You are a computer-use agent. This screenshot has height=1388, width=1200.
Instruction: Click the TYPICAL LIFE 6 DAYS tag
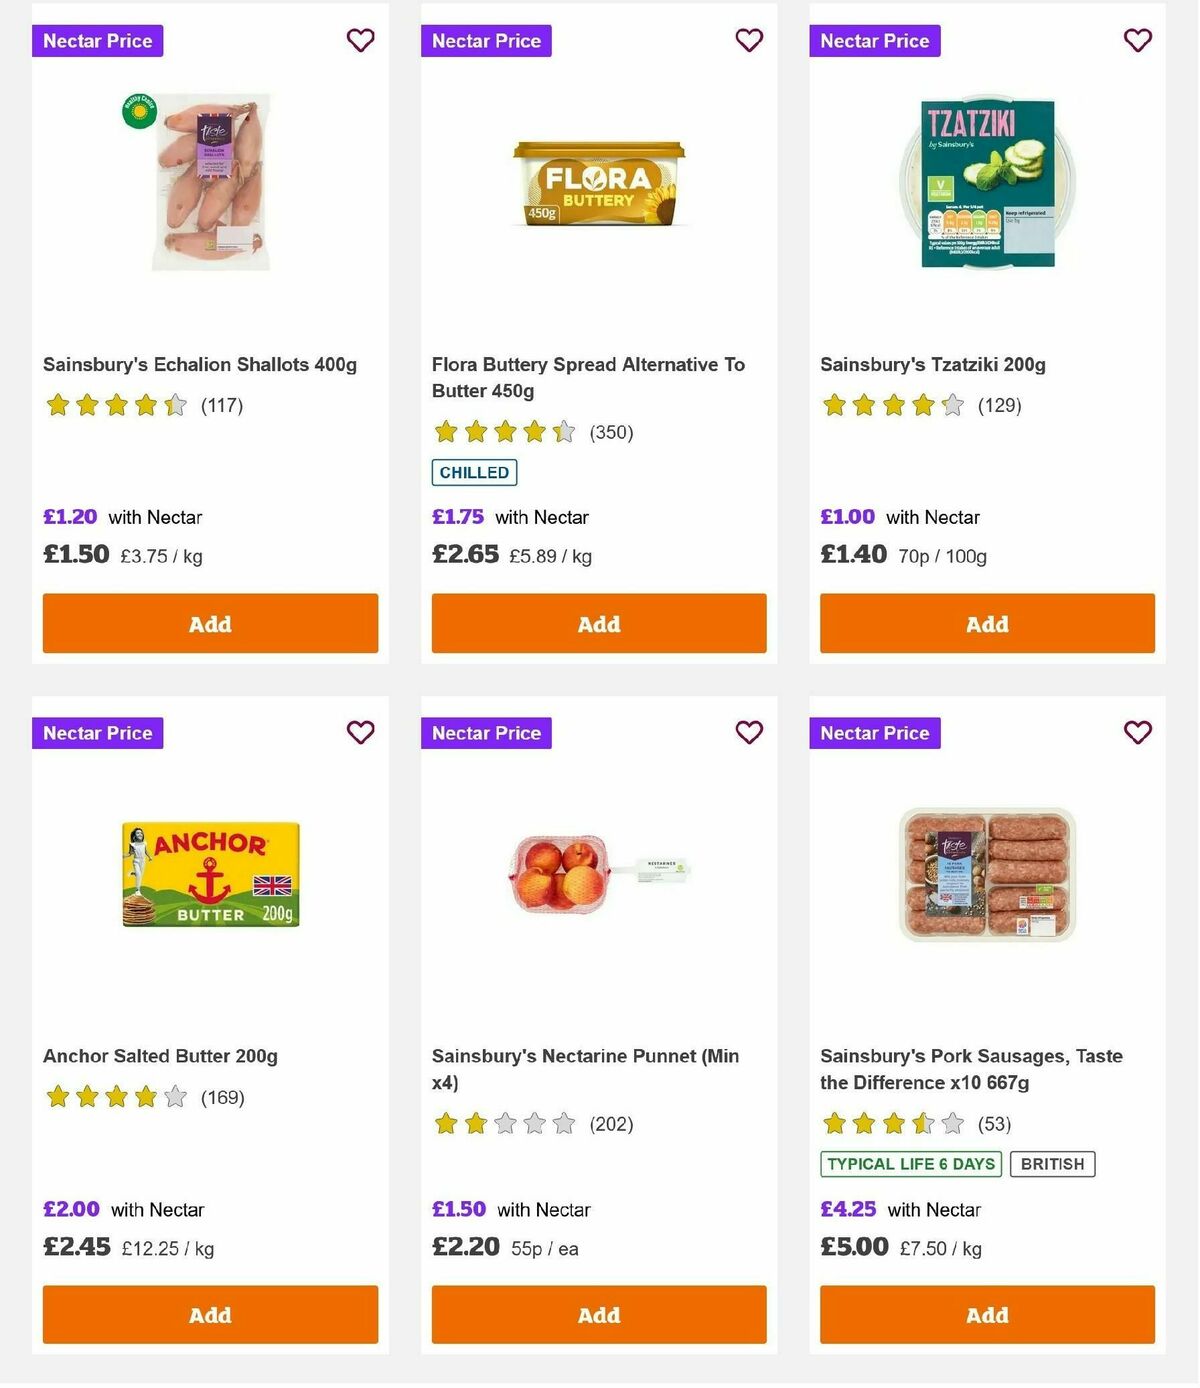click(909, 1164)
